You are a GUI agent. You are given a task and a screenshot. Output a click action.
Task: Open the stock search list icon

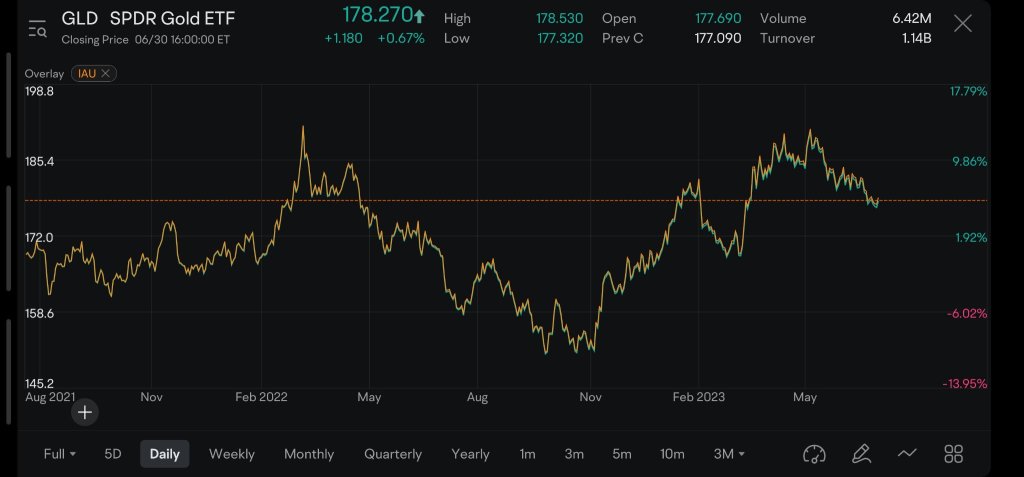point(37,29)
